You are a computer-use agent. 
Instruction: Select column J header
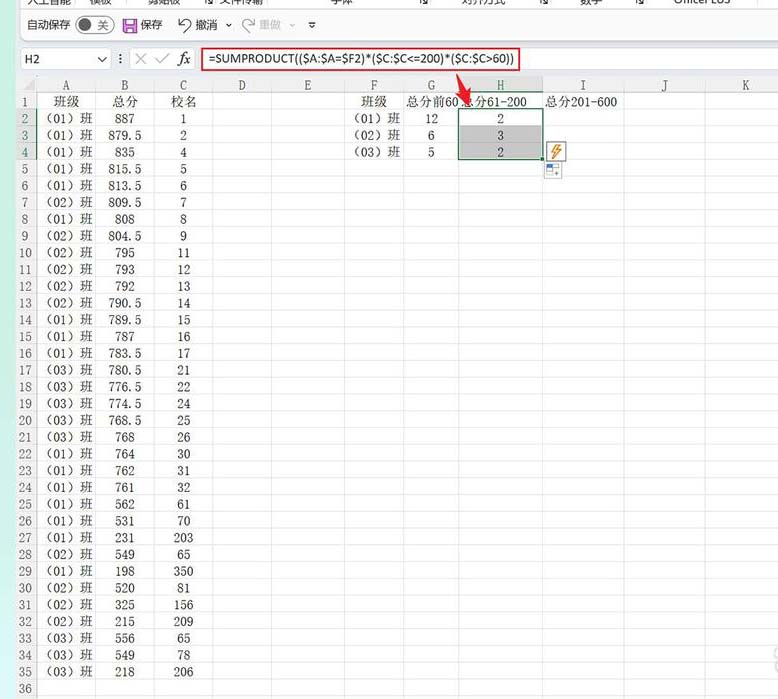pyautogui.click(x=664, y=85)
